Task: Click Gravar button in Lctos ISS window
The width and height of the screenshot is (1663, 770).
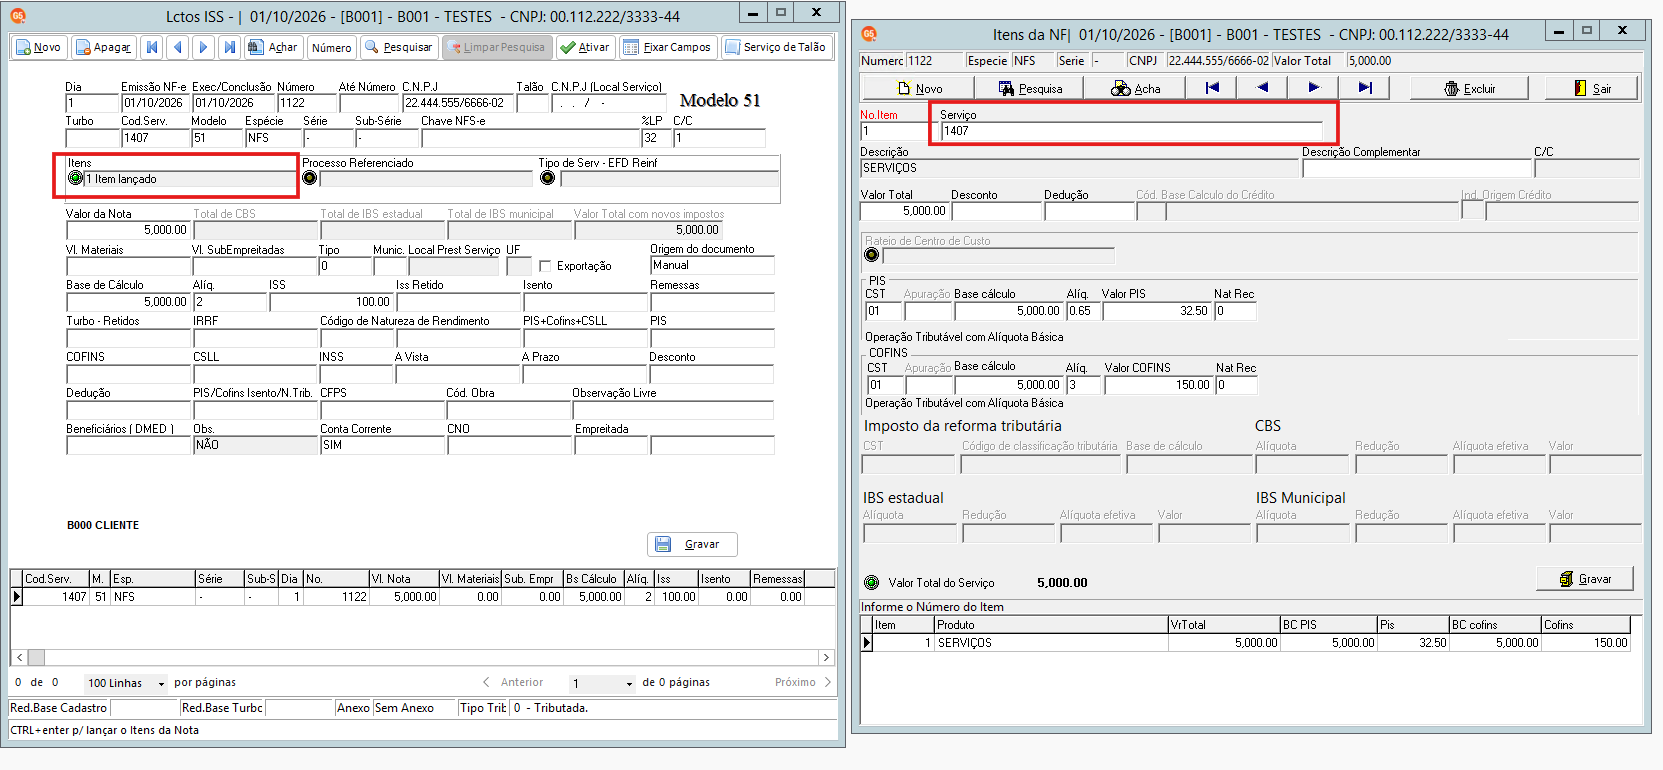Action: (x=692, y=544)
